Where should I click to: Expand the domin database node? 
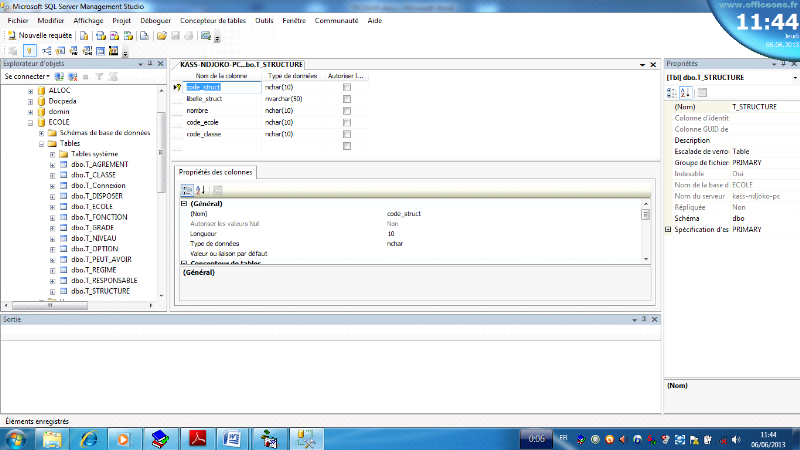click(31, 112)
